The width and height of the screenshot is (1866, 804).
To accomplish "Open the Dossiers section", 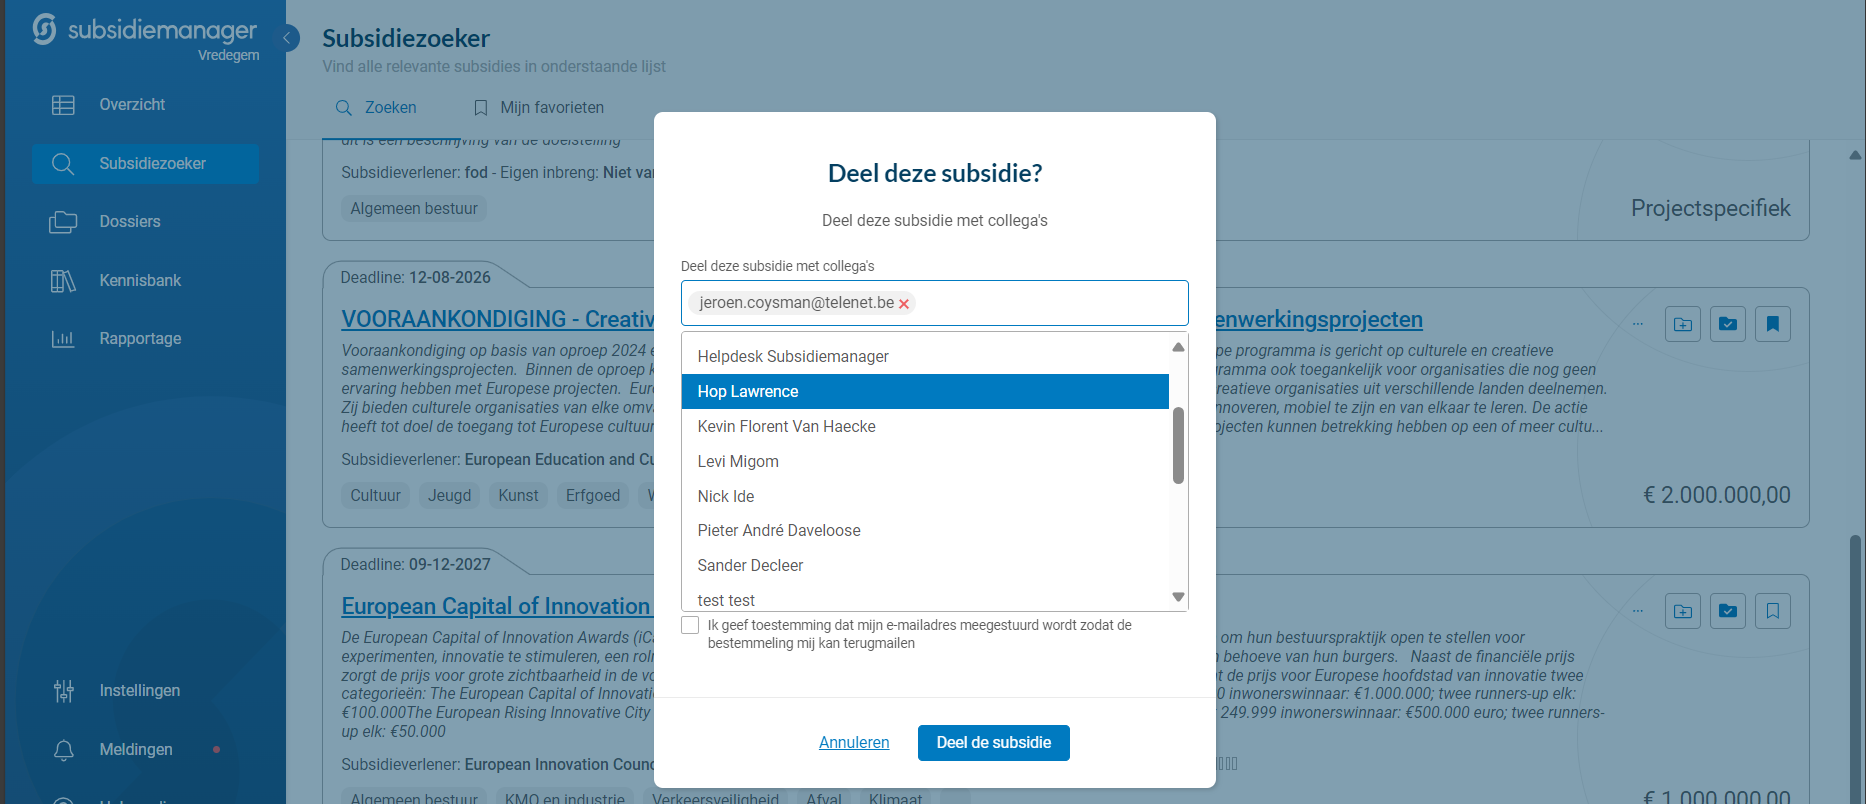I will (x=129, y=222).
